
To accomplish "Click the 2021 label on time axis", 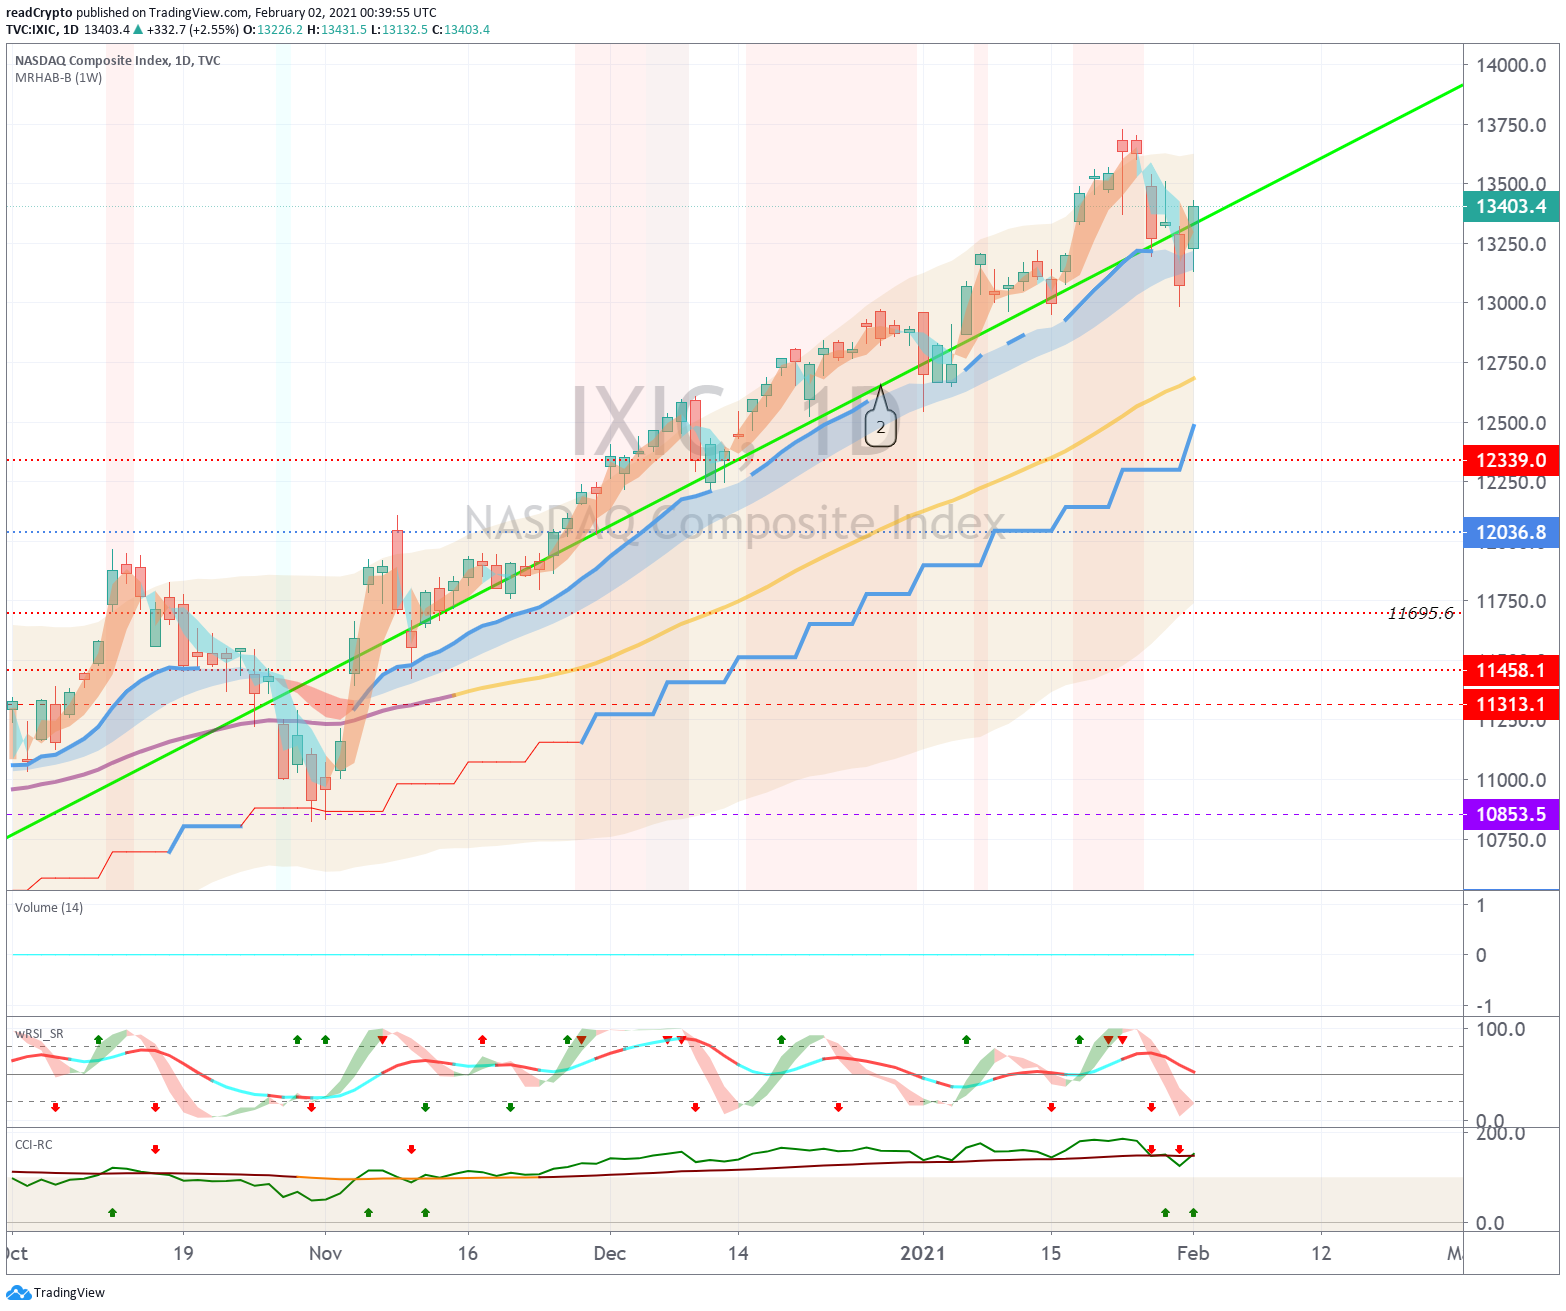I will click(x=922, y=1254).
